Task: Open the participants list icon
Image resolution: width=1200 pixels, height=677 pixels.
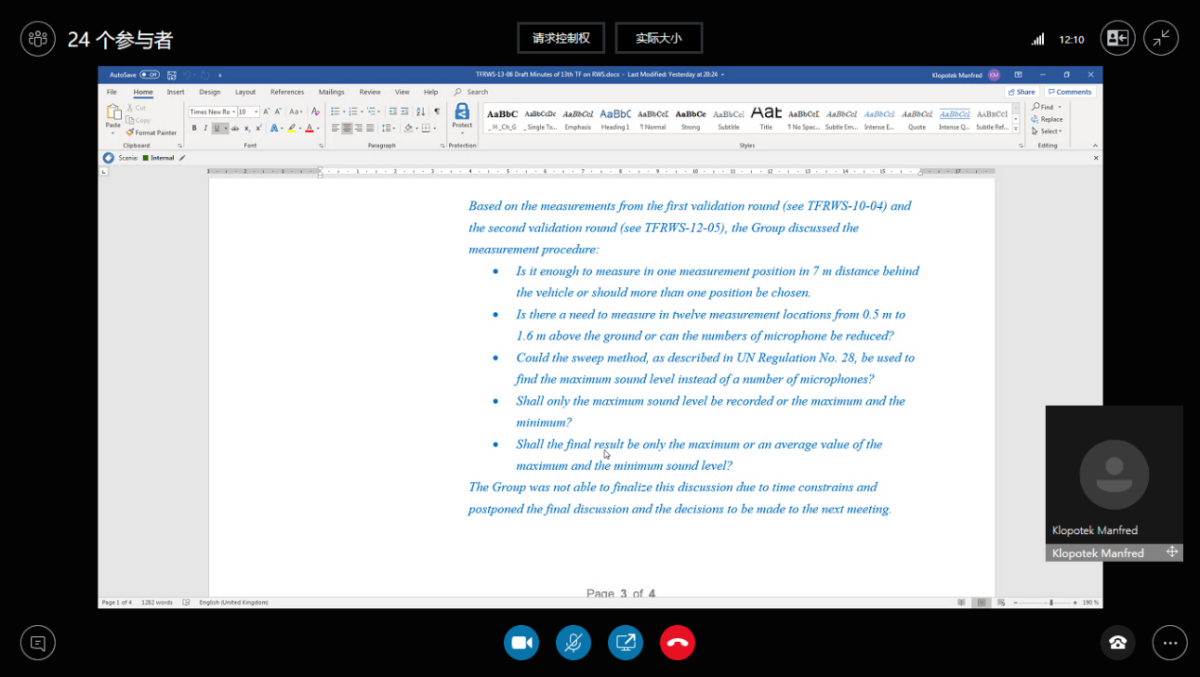Action: click(38, 39)
